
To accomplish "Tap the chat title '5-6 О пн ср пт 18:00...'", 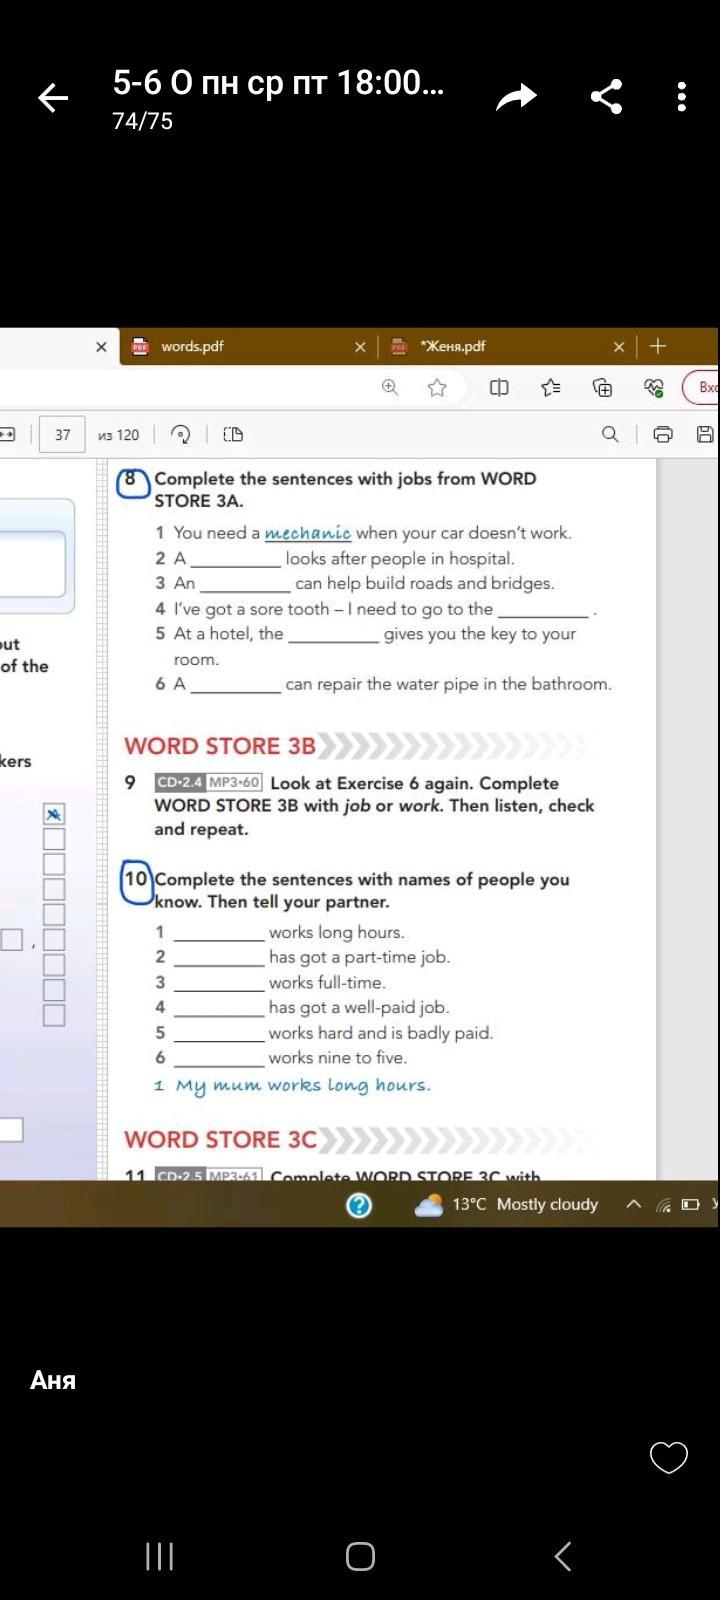I will click(x=278, y=83).
